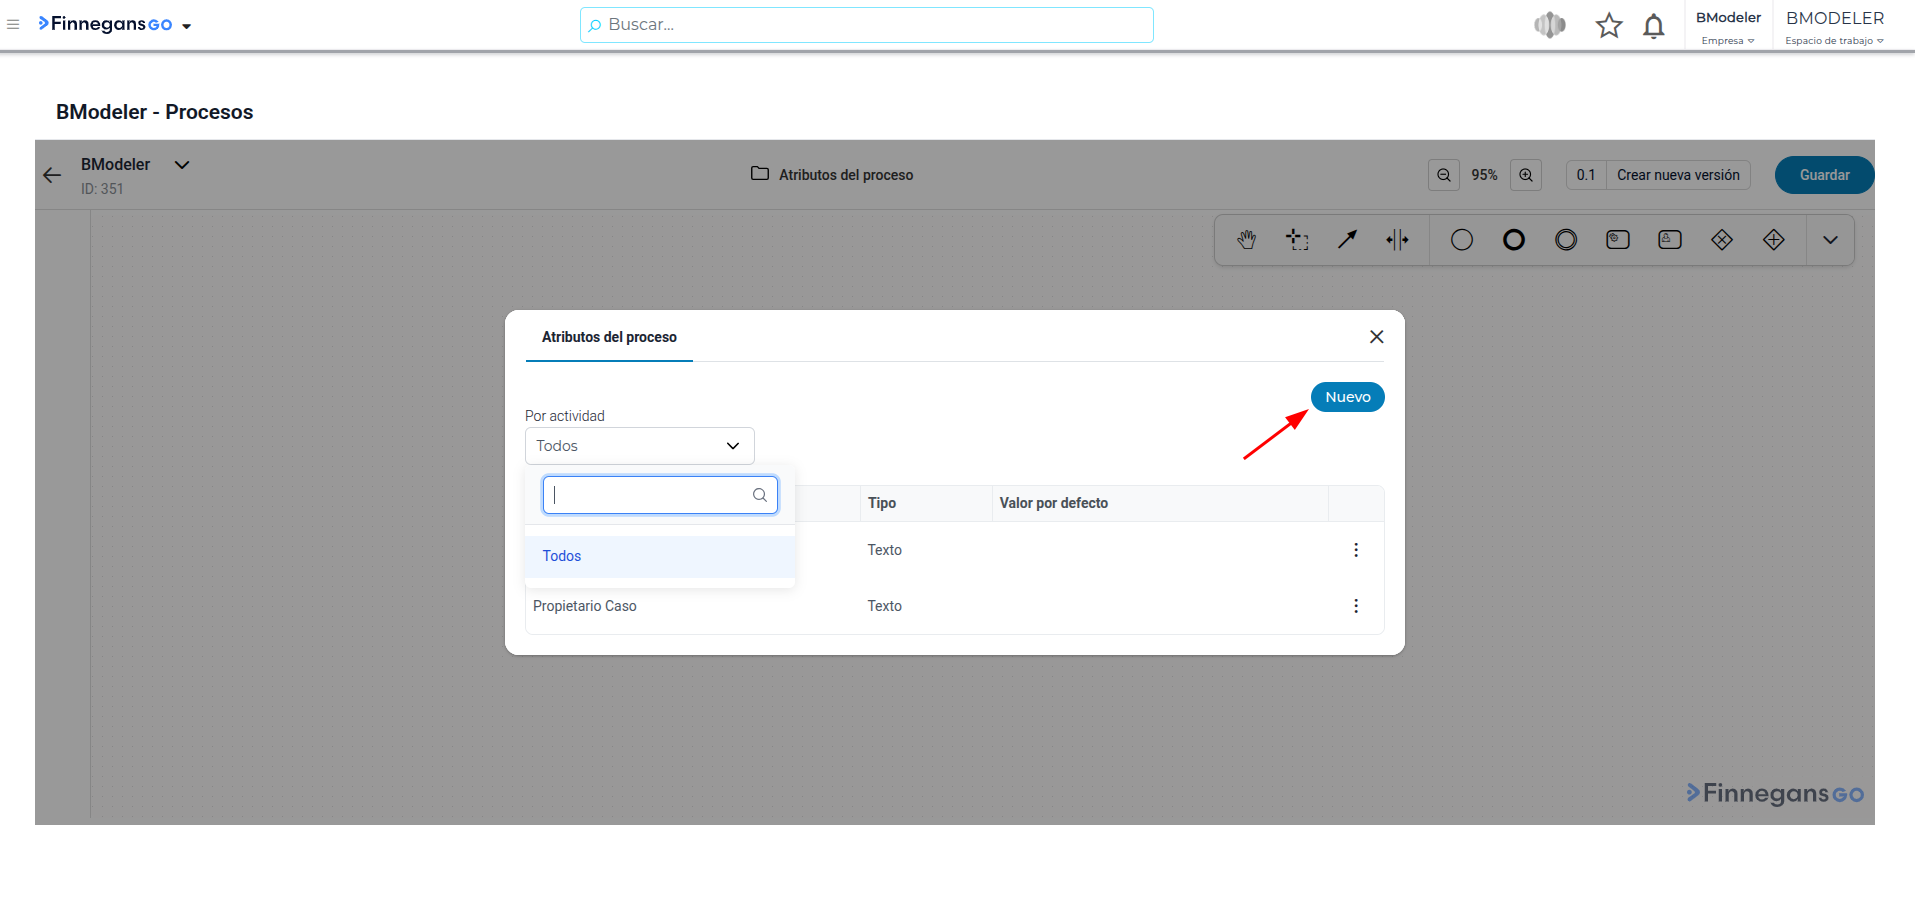Click Crear nueva versión

pyautogui.click(x=1678, y=175)
